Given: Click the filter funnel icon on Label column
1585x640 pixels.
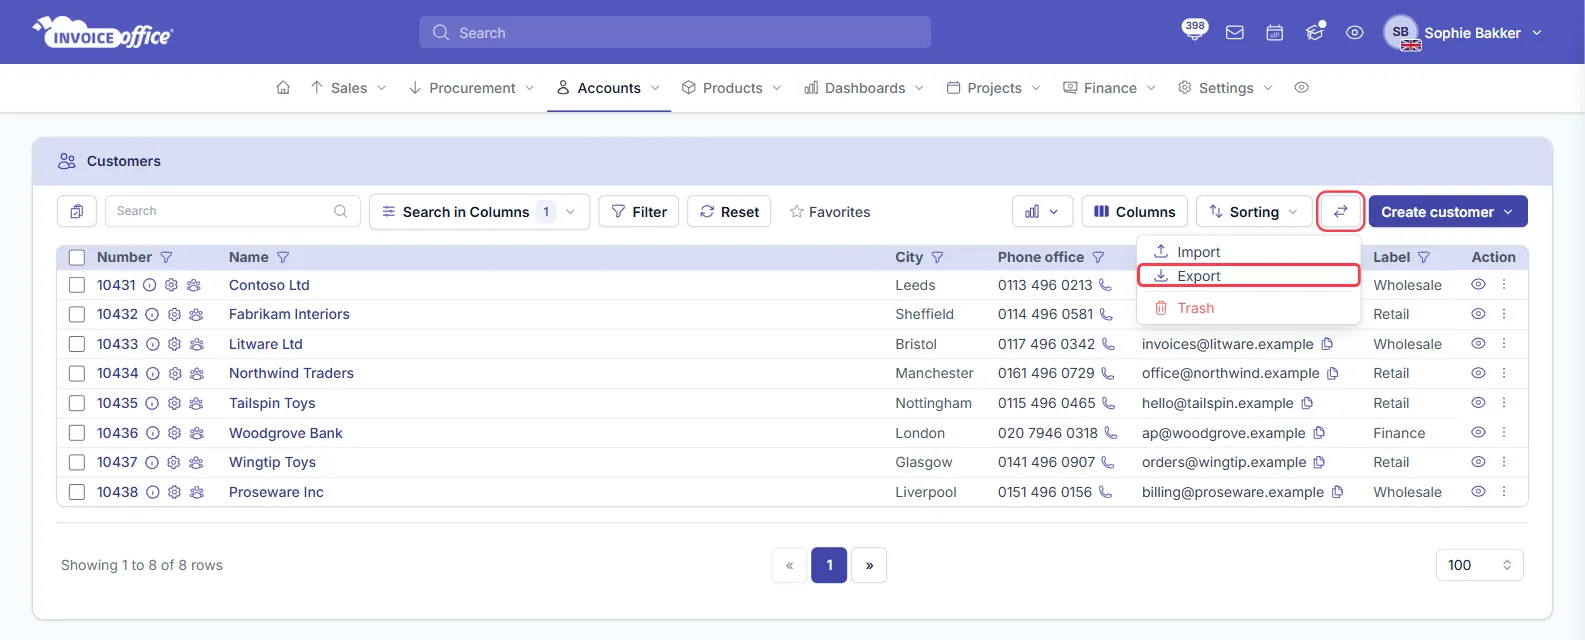Looking at the screenshot, I should click(x=1424, y=257).
